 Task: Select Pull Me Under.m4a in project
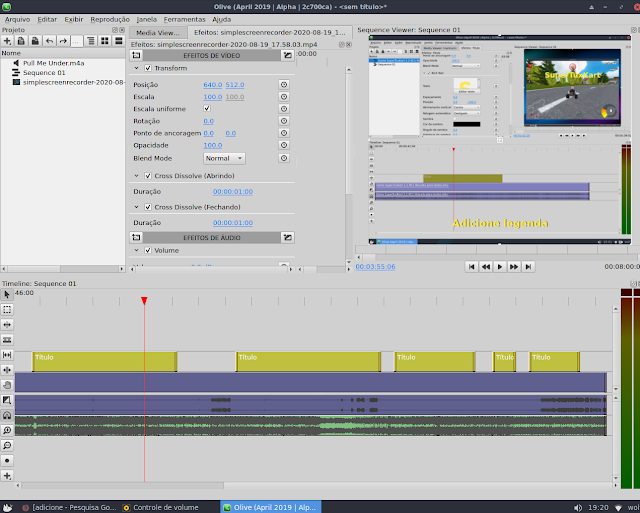click(x=53, y=63)
